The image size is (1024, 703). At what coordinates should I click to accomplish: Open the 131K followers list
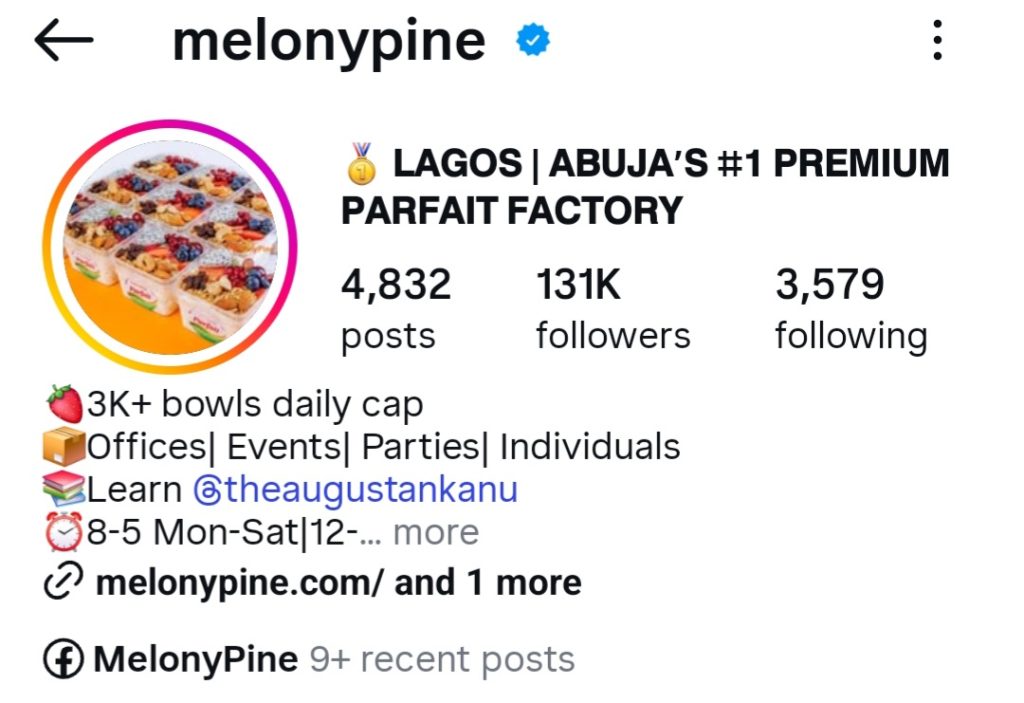612,308
